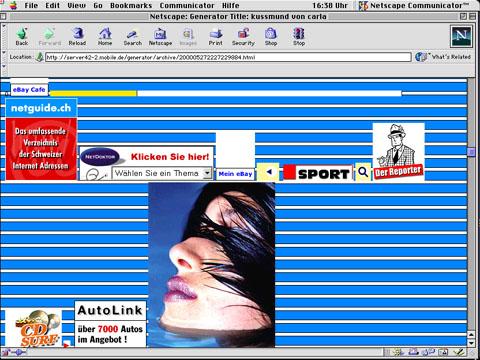The width and height of the screenshot is (480, 360).
Task: Click the vertical scrollbar thumb
Action: (x=471, y=152)
